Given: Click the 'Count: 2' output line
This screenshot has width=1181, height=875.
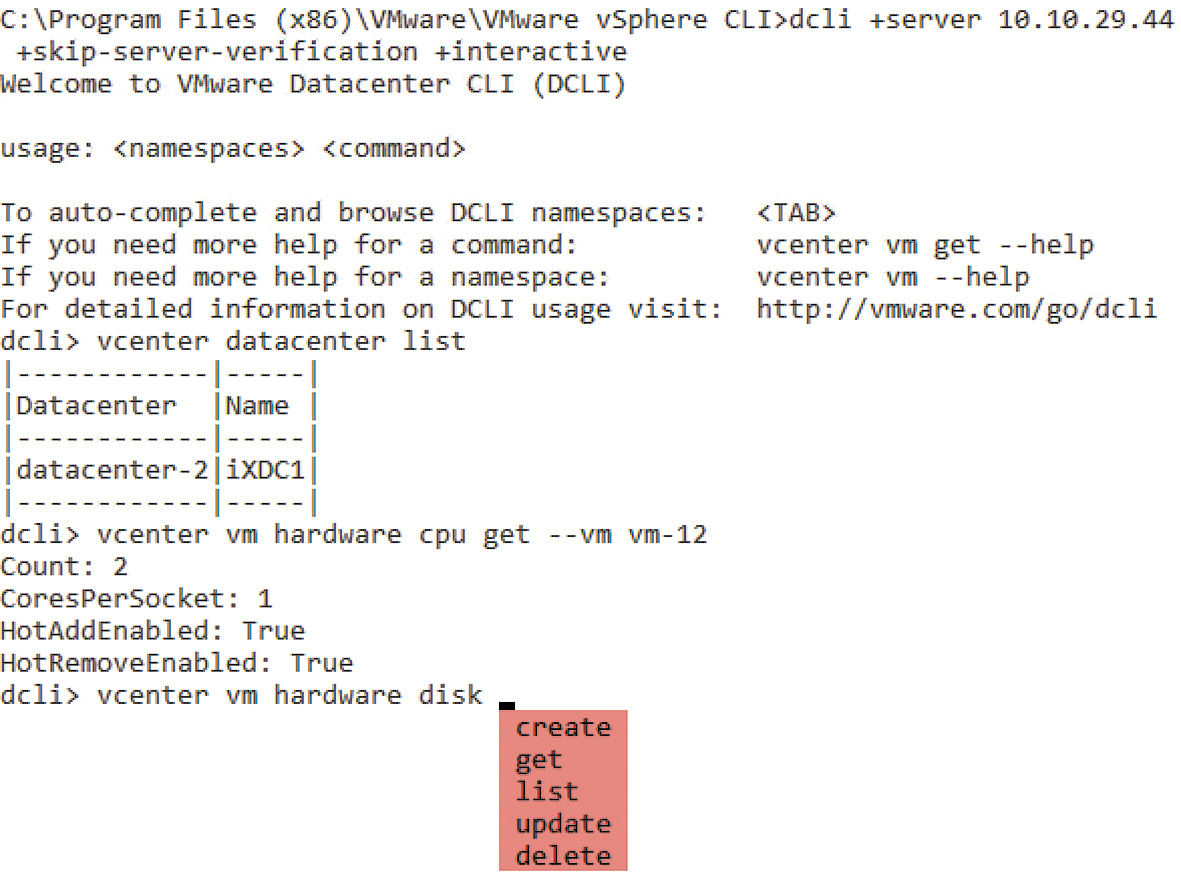Looking at the screenshot, I should [64, 567].
